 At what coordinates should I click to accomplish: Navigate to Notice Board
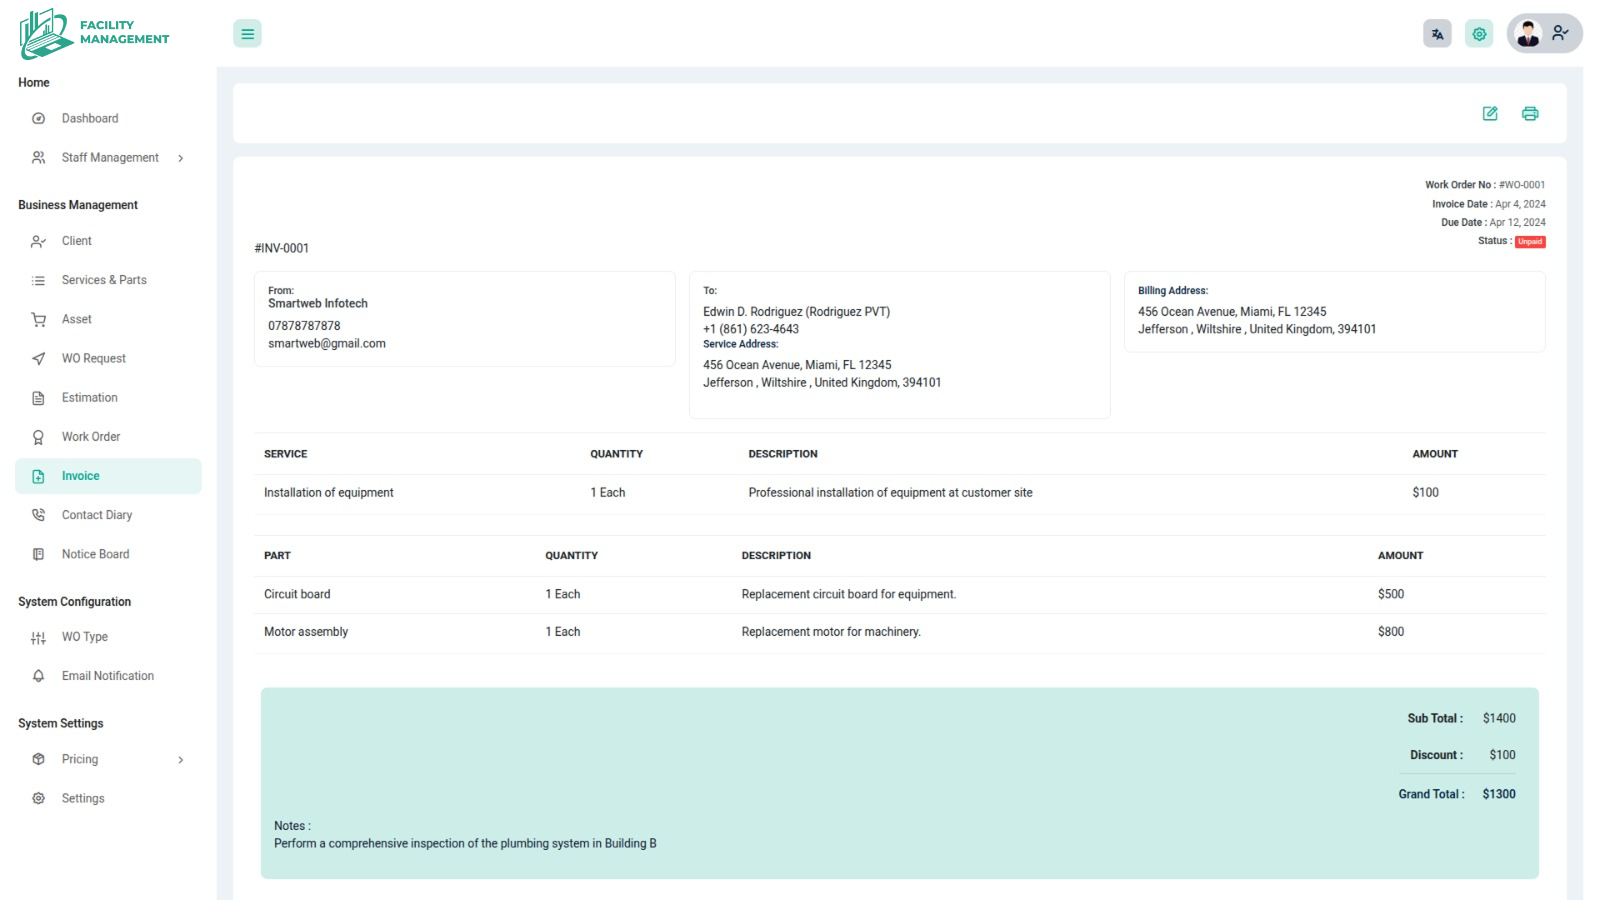(x=95, y=554)
